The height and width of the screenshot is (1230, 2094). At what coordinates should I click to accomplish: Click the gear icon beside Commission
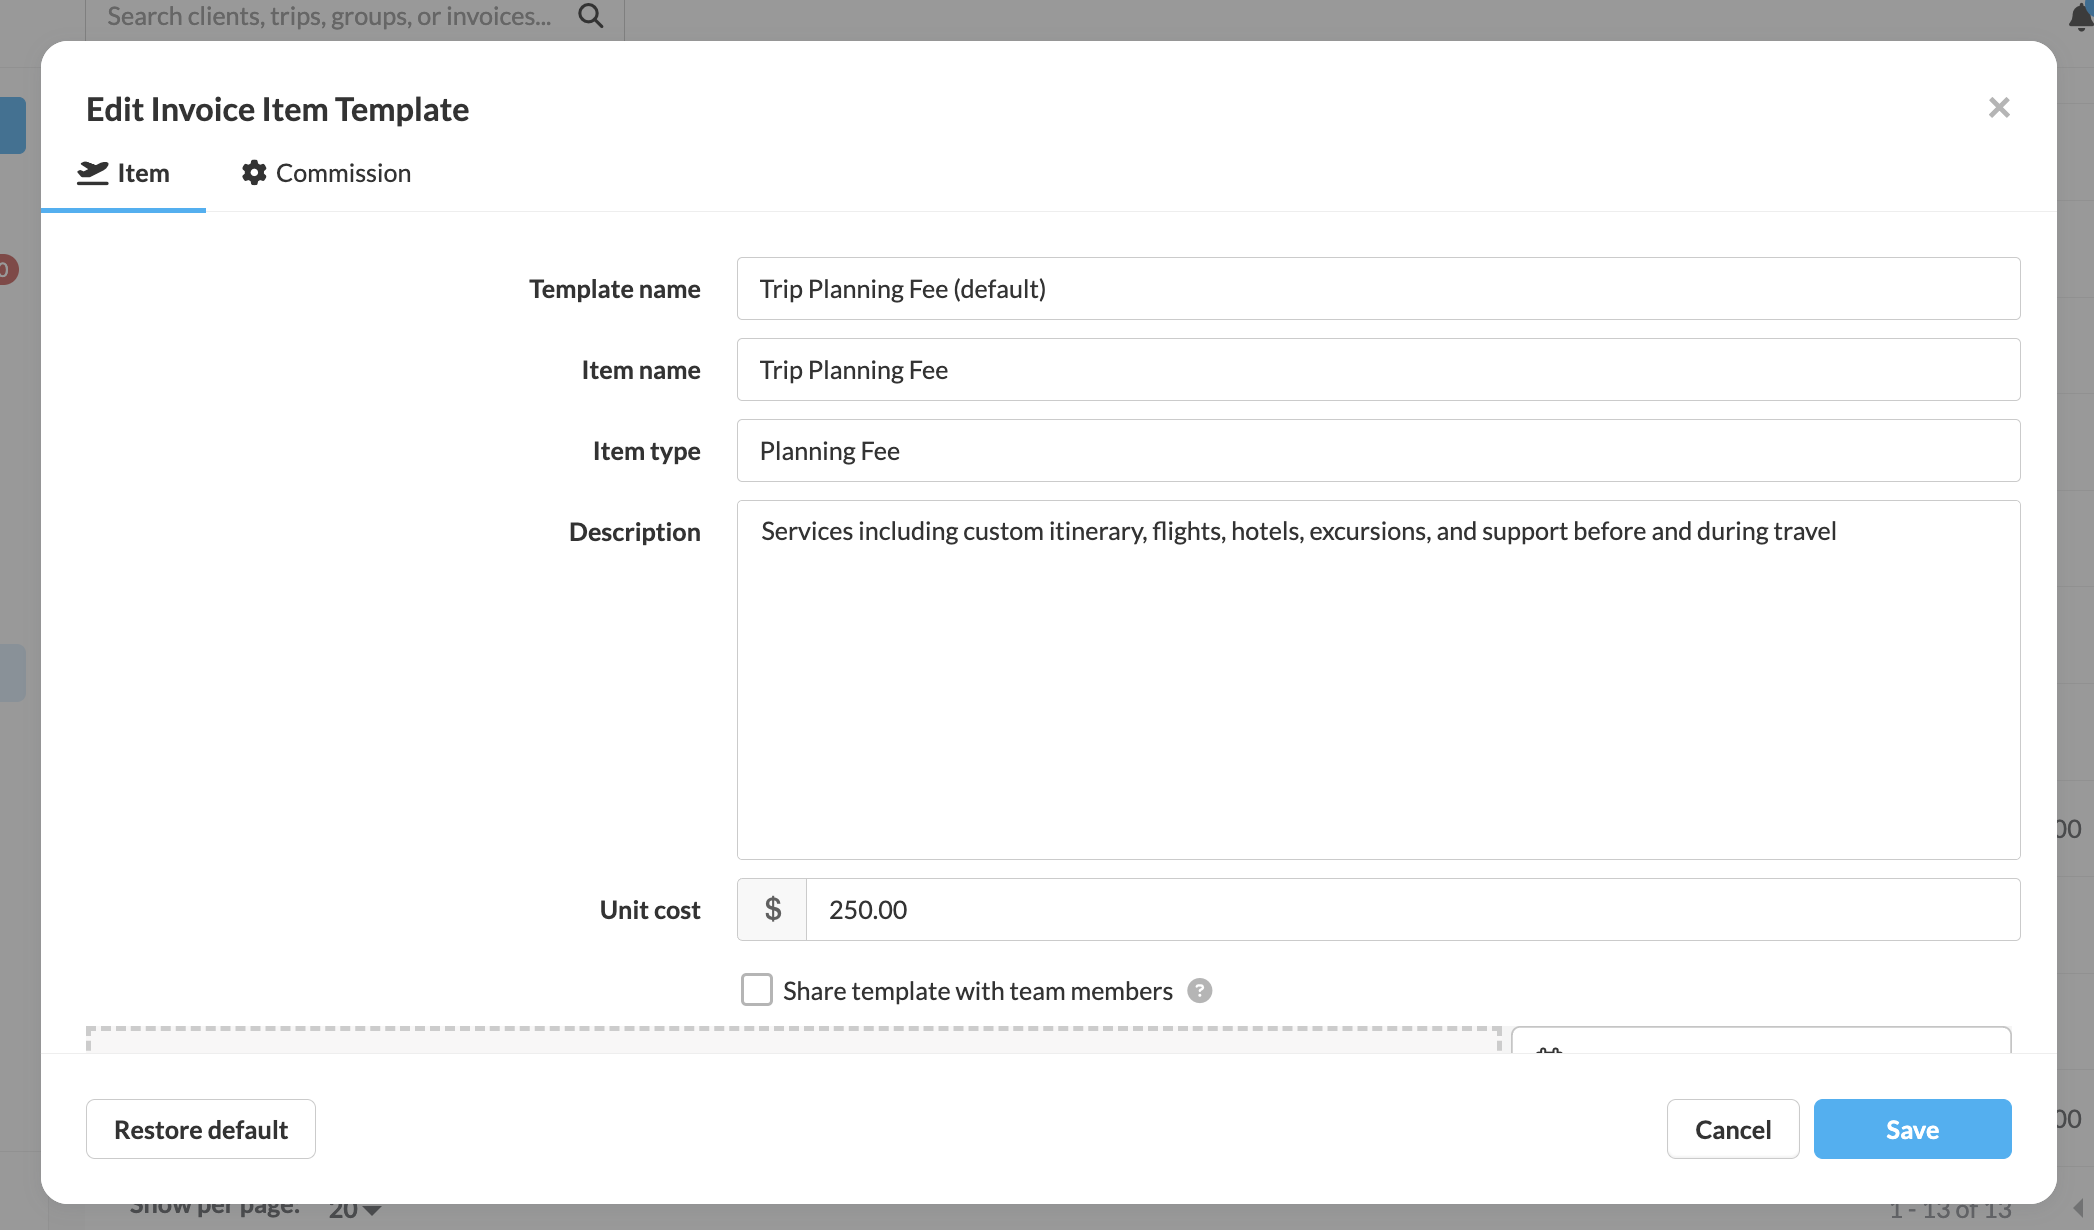[254, 173]
